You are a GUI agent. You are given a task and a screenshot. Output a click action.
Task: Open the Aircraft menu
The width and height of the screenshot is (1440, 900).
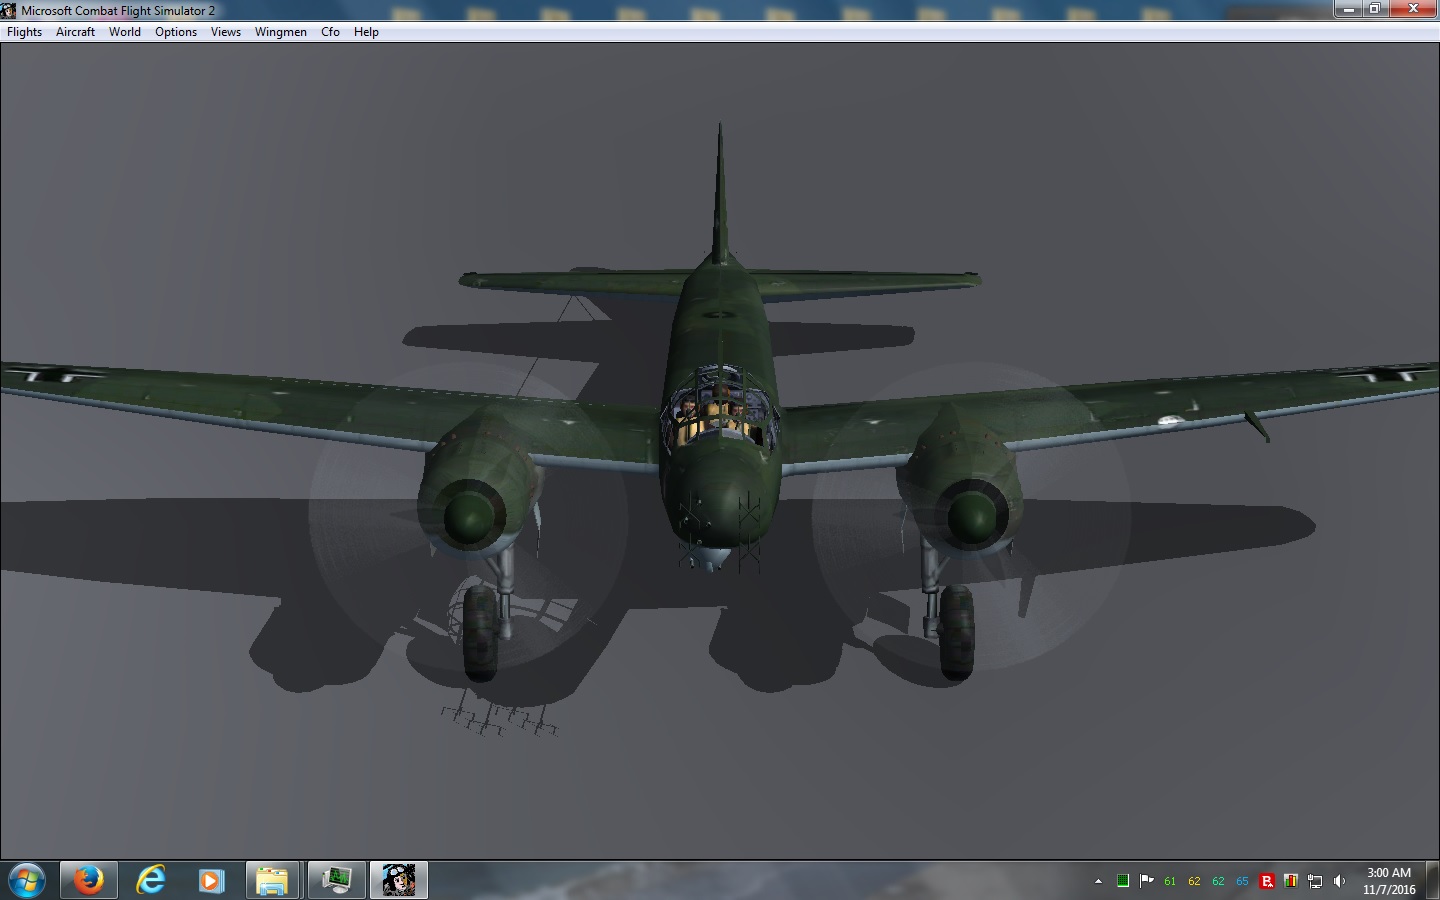pyautogui.click(x=75, y=32)
